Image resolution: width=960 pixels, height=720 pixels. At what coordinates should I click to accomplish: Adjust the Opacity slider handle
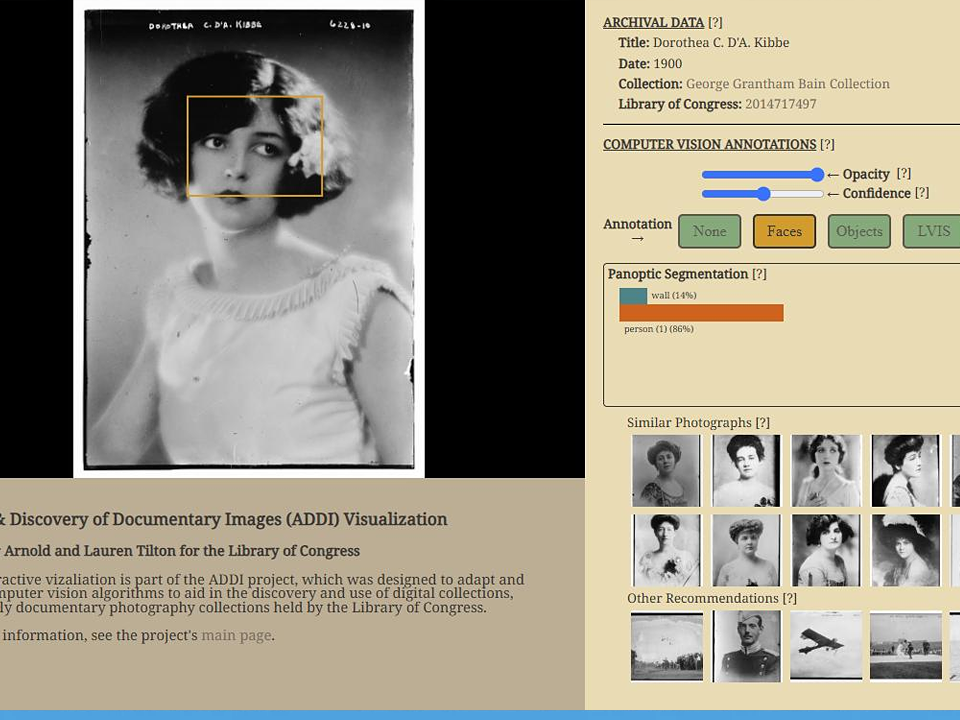pyautogui.click(x=817, y=174)
